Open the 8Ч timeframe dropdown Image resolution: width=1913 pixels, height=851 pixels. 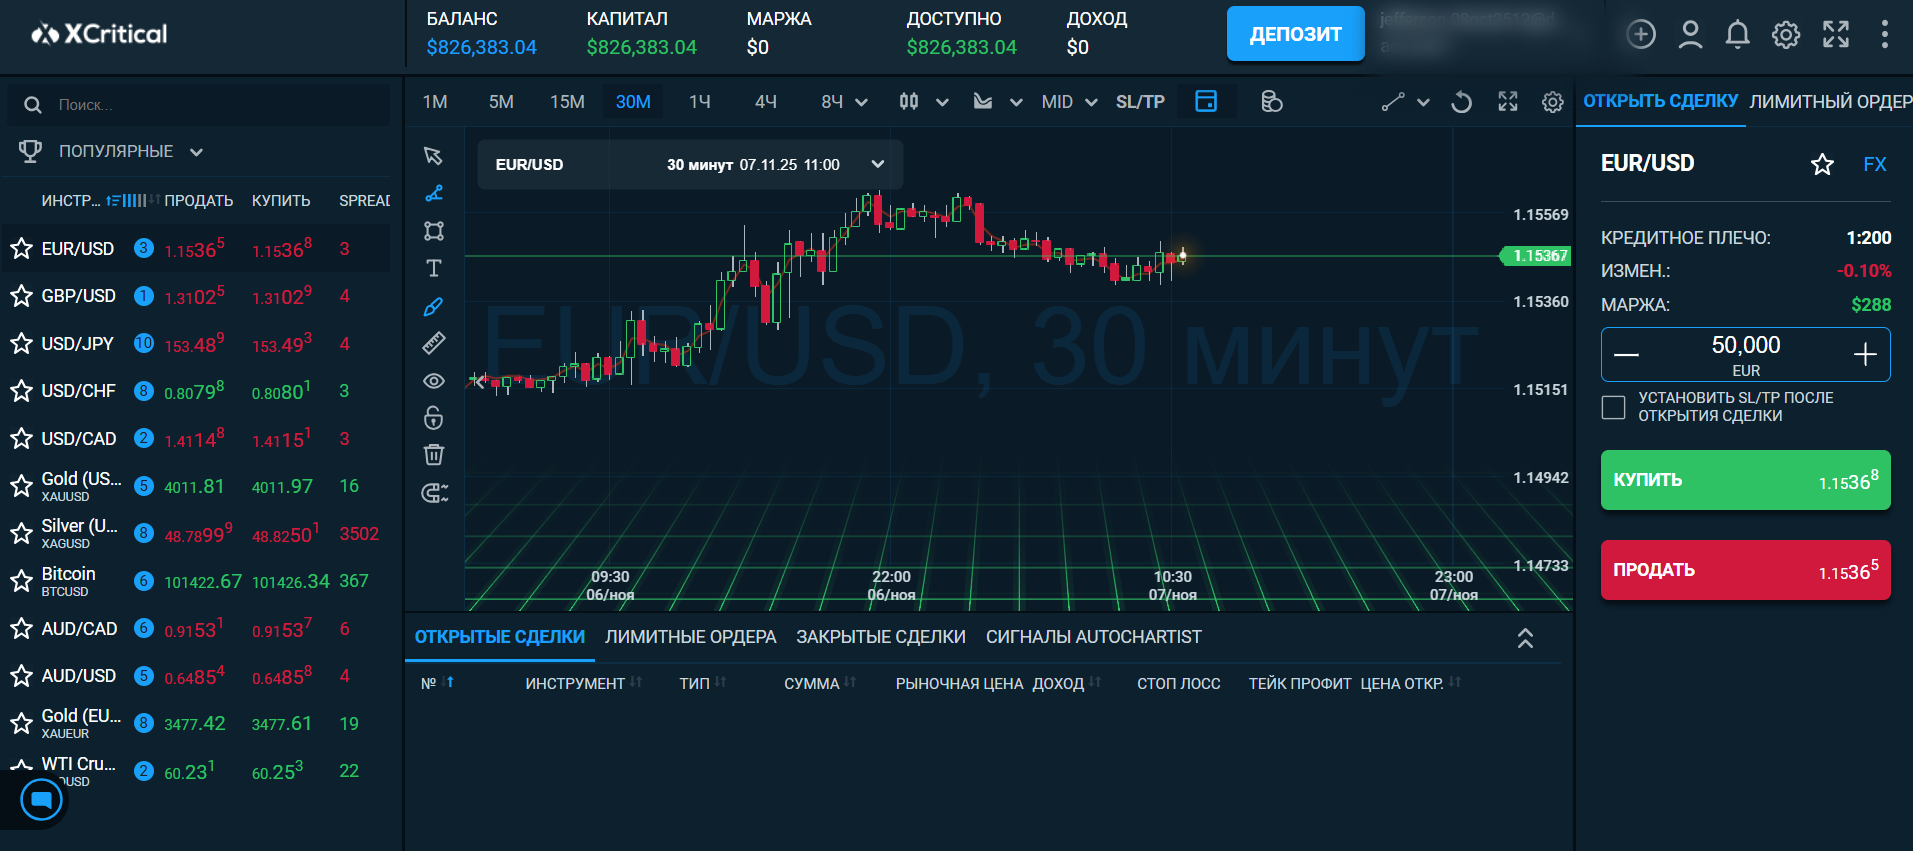(844, 102)
